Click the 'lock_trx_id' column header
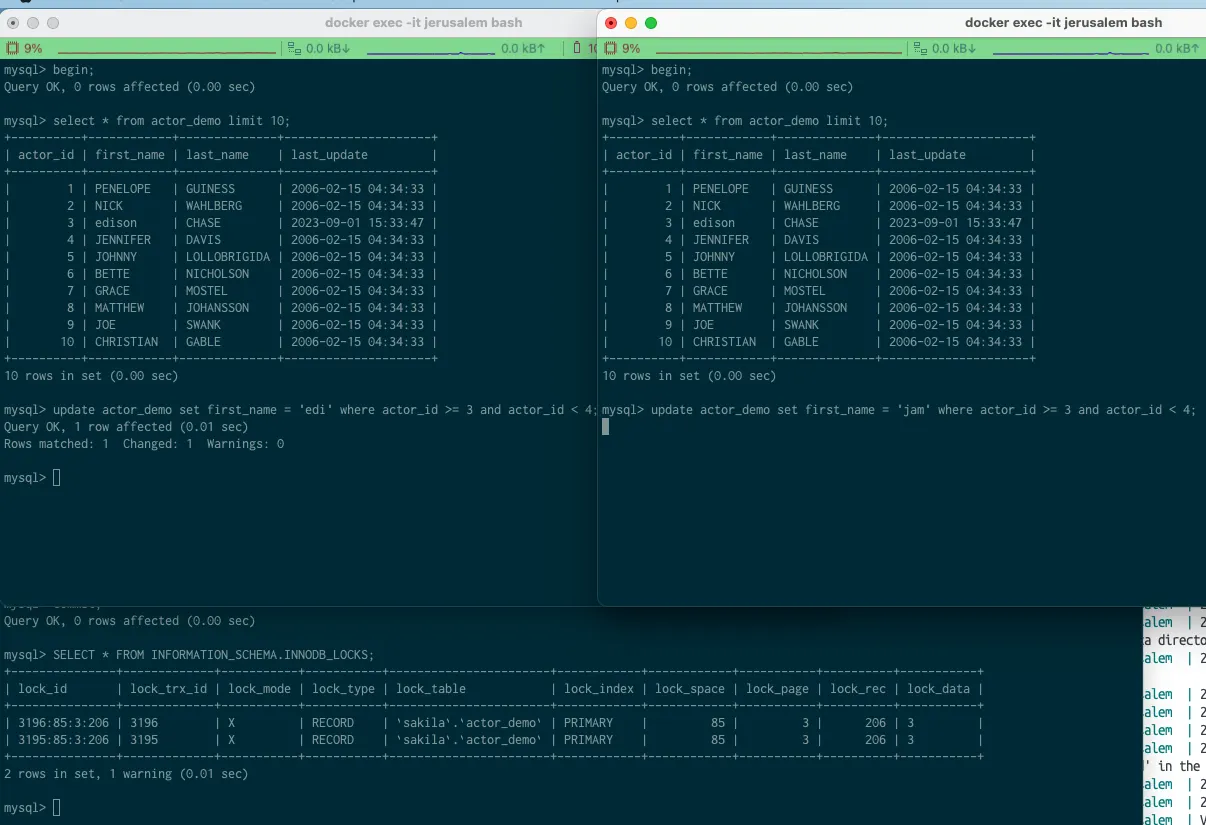1206x825 pixels. (x=169, y=689)
